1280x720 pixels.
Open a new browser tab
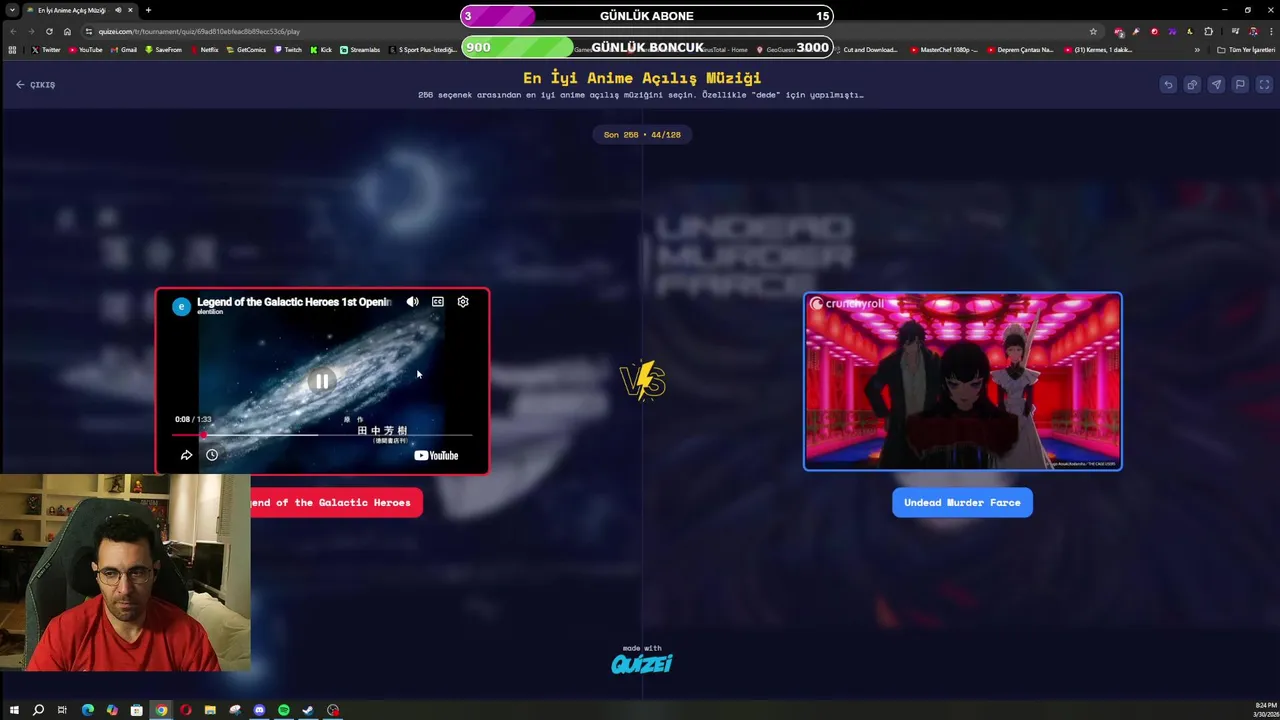tap(148, 10)
